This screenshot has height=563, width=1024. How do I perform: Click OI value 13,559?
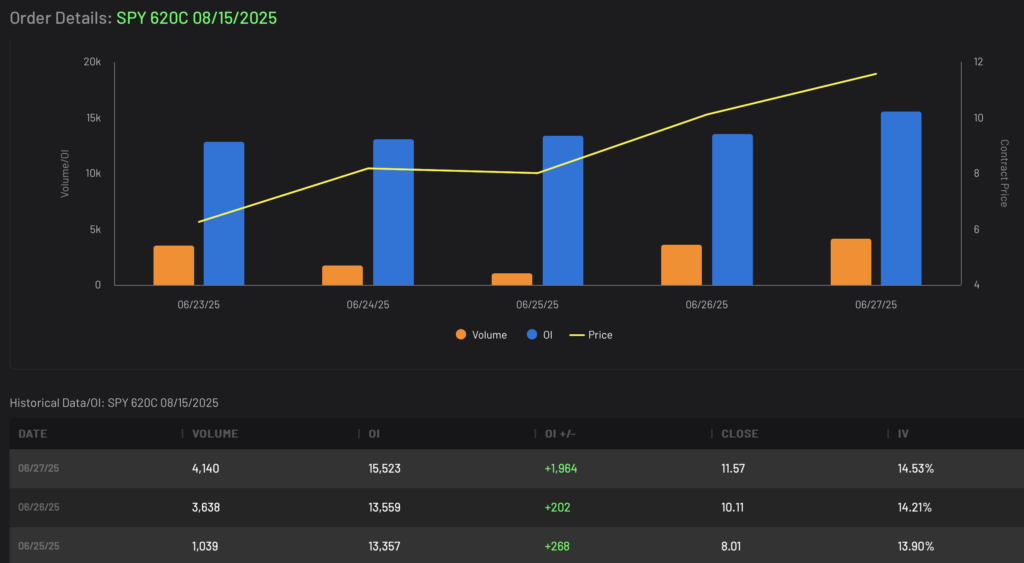385,507
